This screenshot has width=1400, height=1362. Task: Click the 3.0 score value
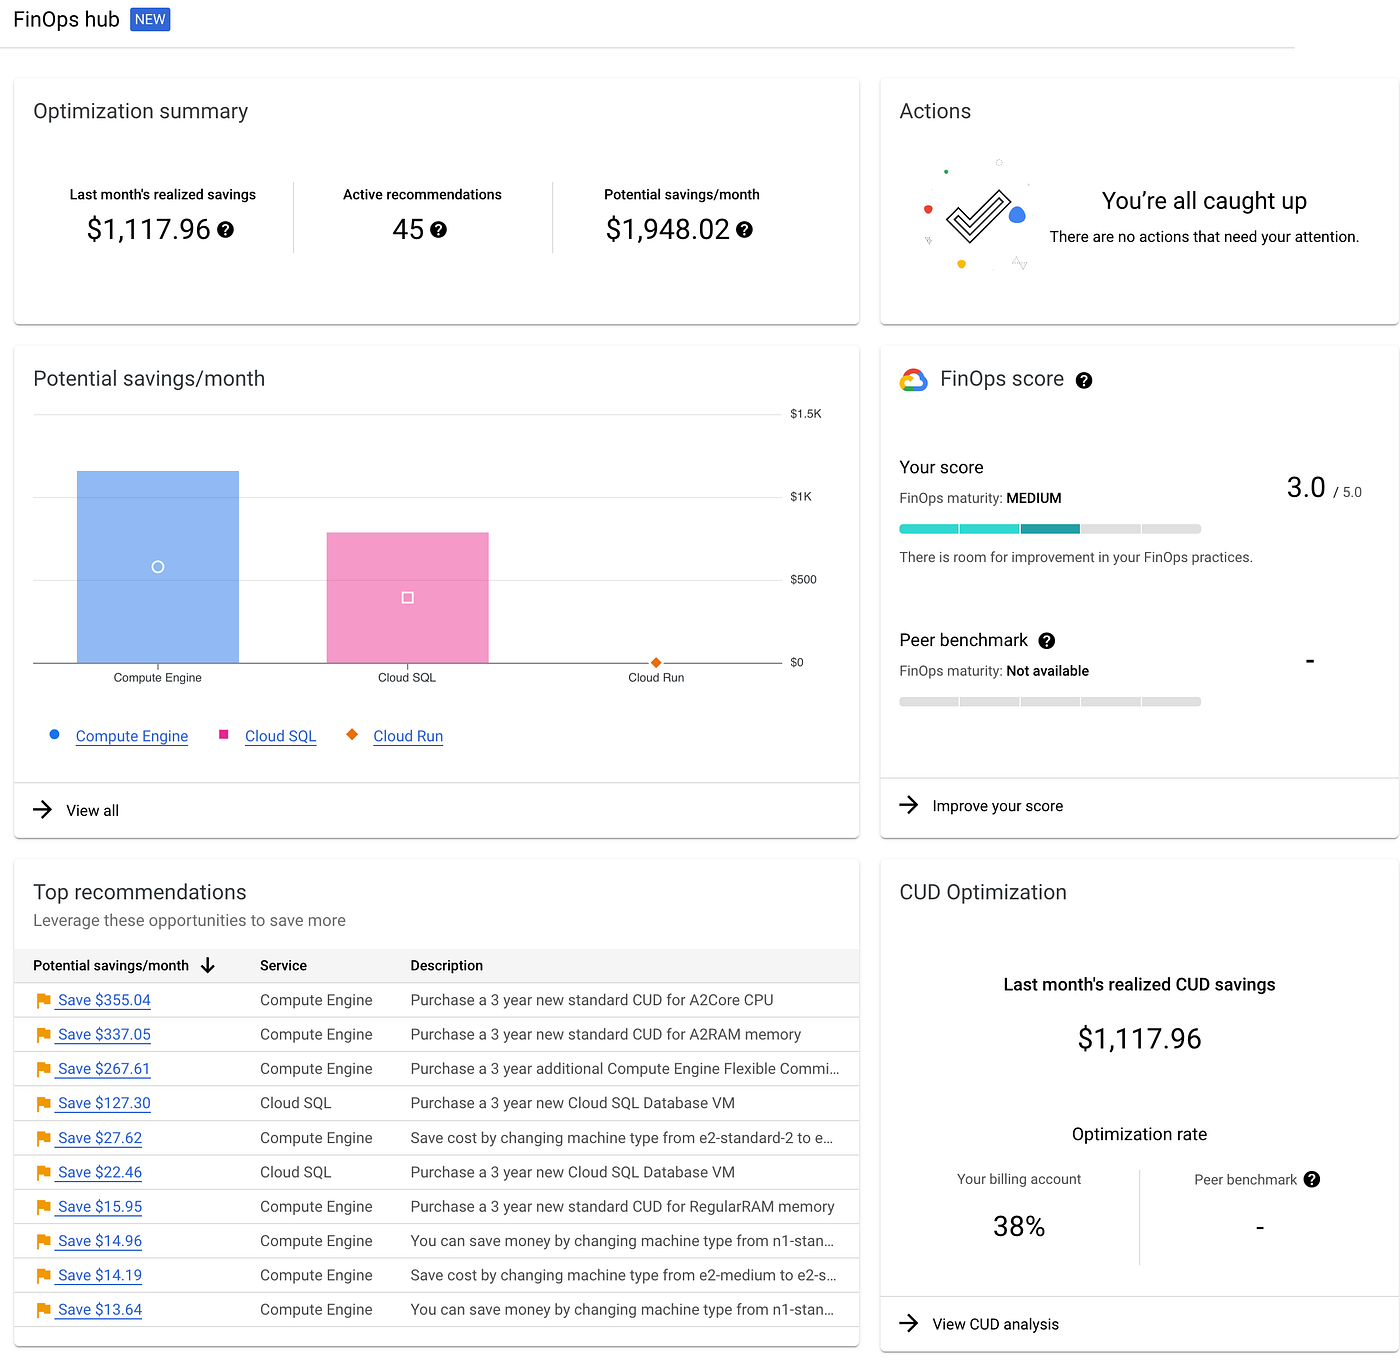[1306, 488]
